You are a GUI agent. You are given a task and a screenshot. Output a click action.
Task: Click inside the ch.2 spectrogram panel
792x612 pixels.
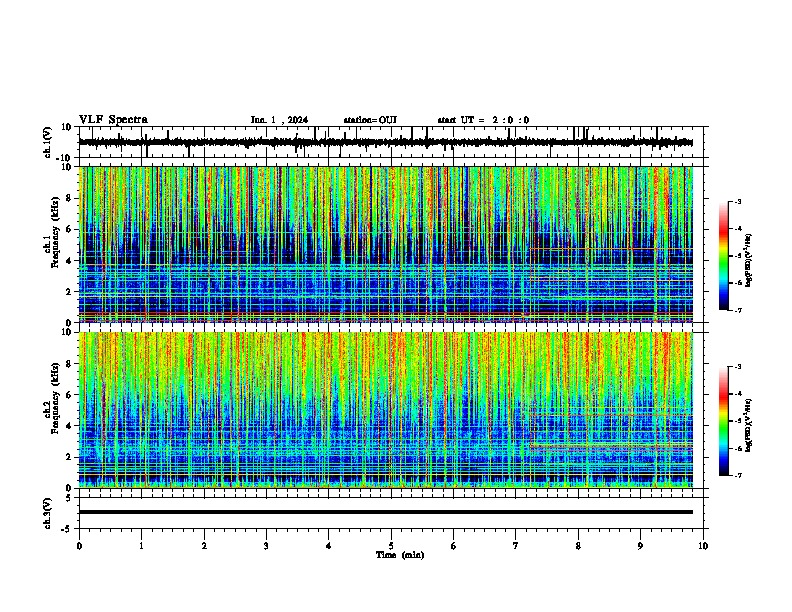point(386,410)
